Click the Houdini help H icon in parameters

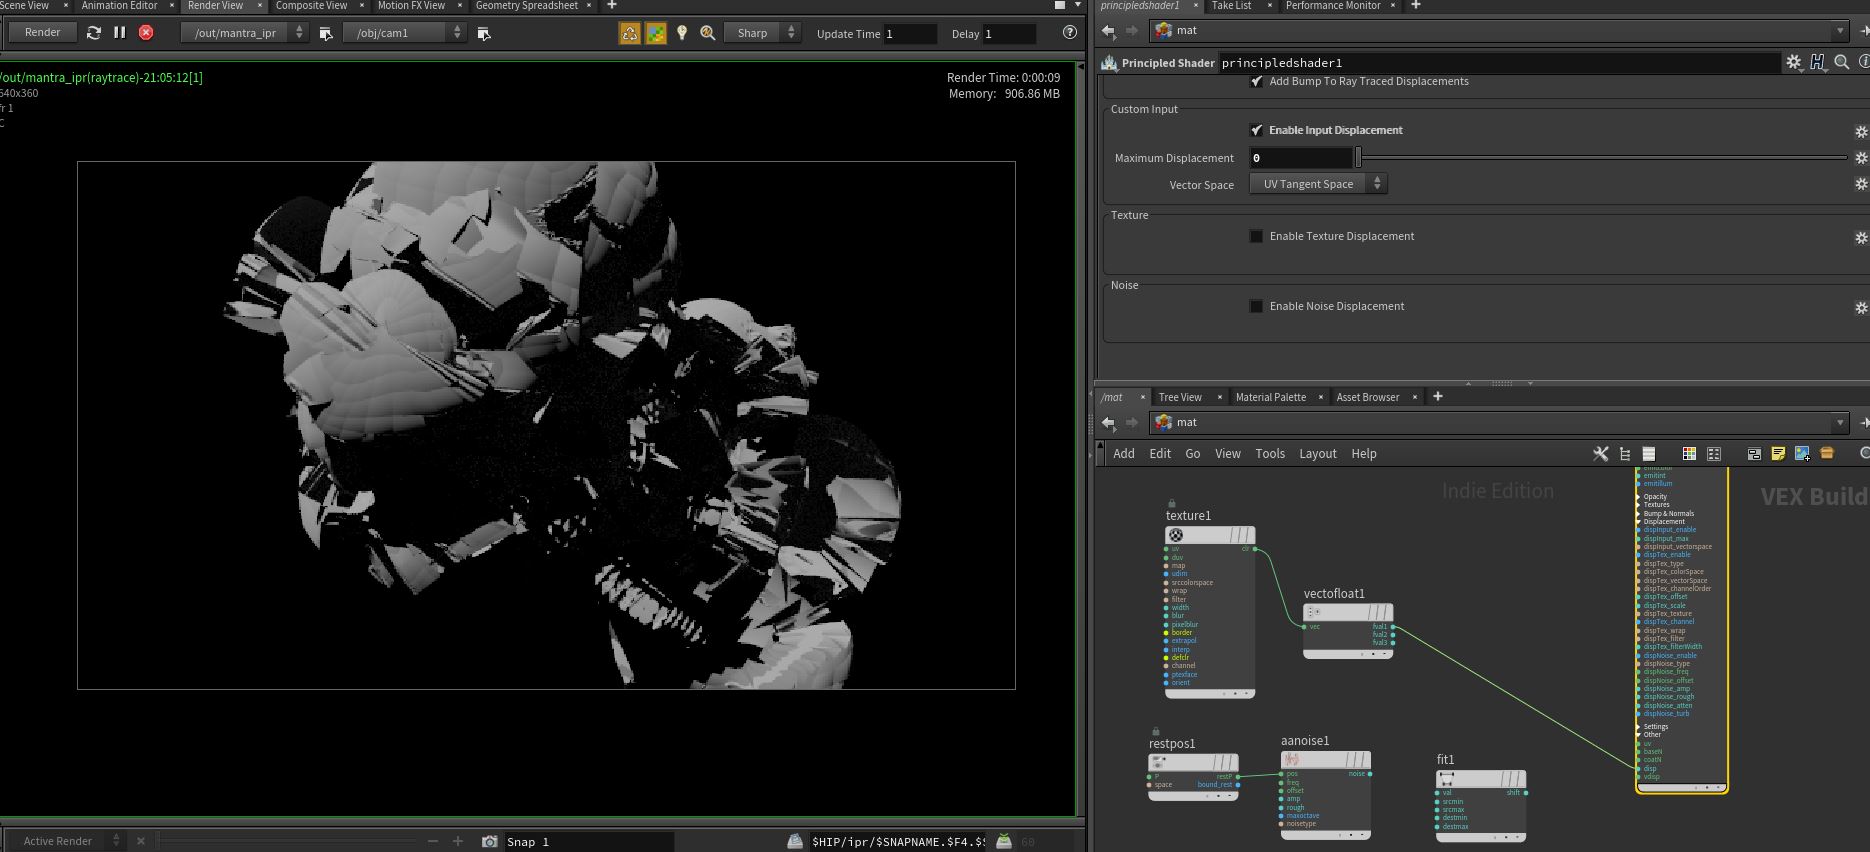(x=1818, y=62)
